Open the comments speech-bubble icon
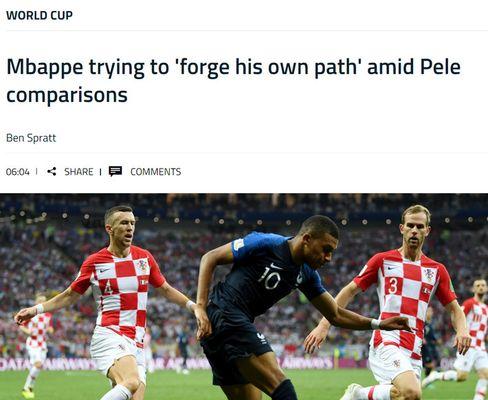Image resolution: width=488 pixels, height=400 pixels. (115, 171)
